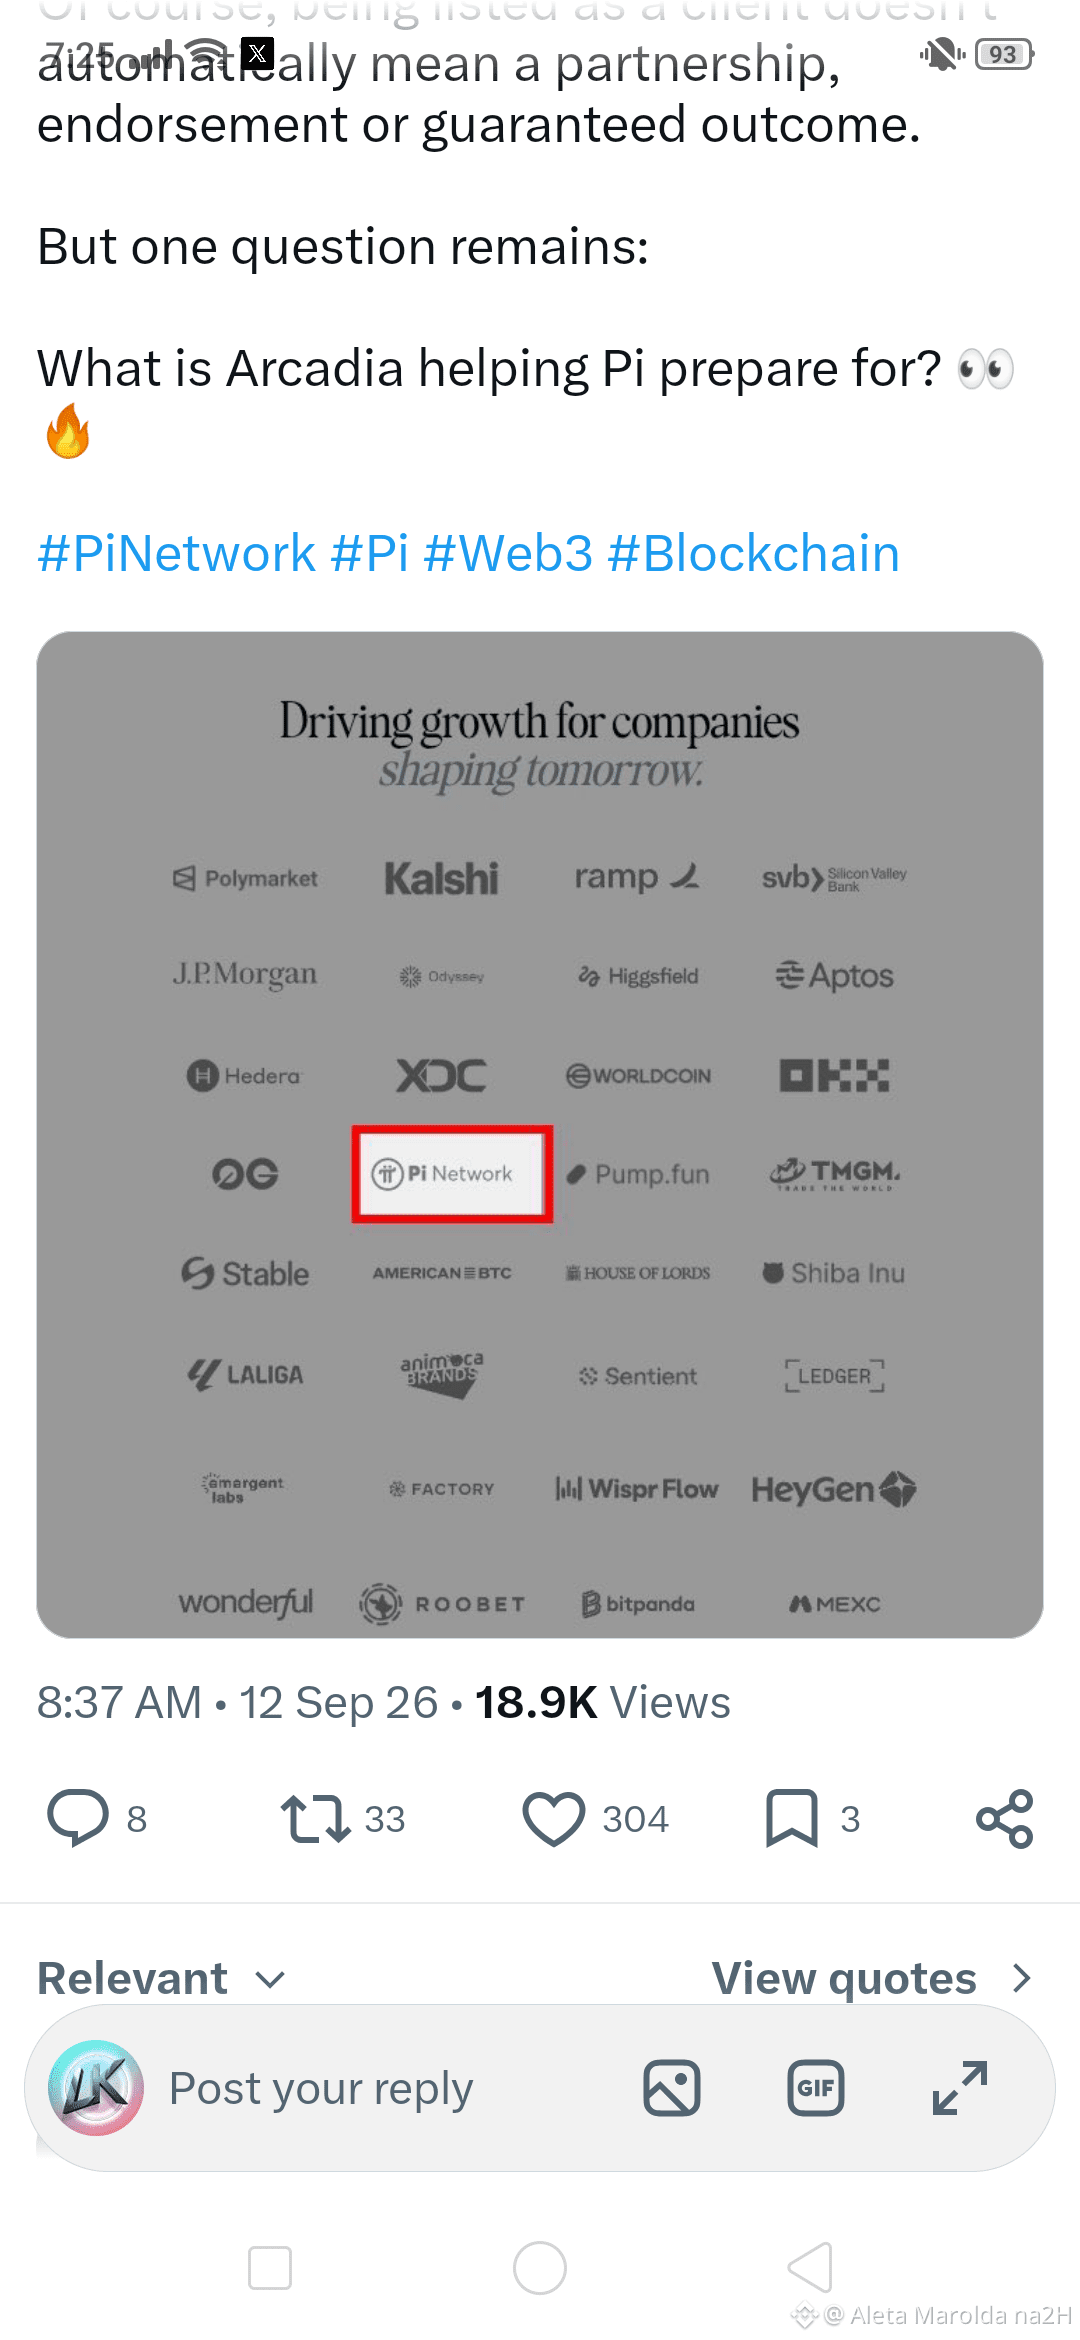Open View quotes
This screenshot has height=2340, width=1080.
tap(871, 1978)
